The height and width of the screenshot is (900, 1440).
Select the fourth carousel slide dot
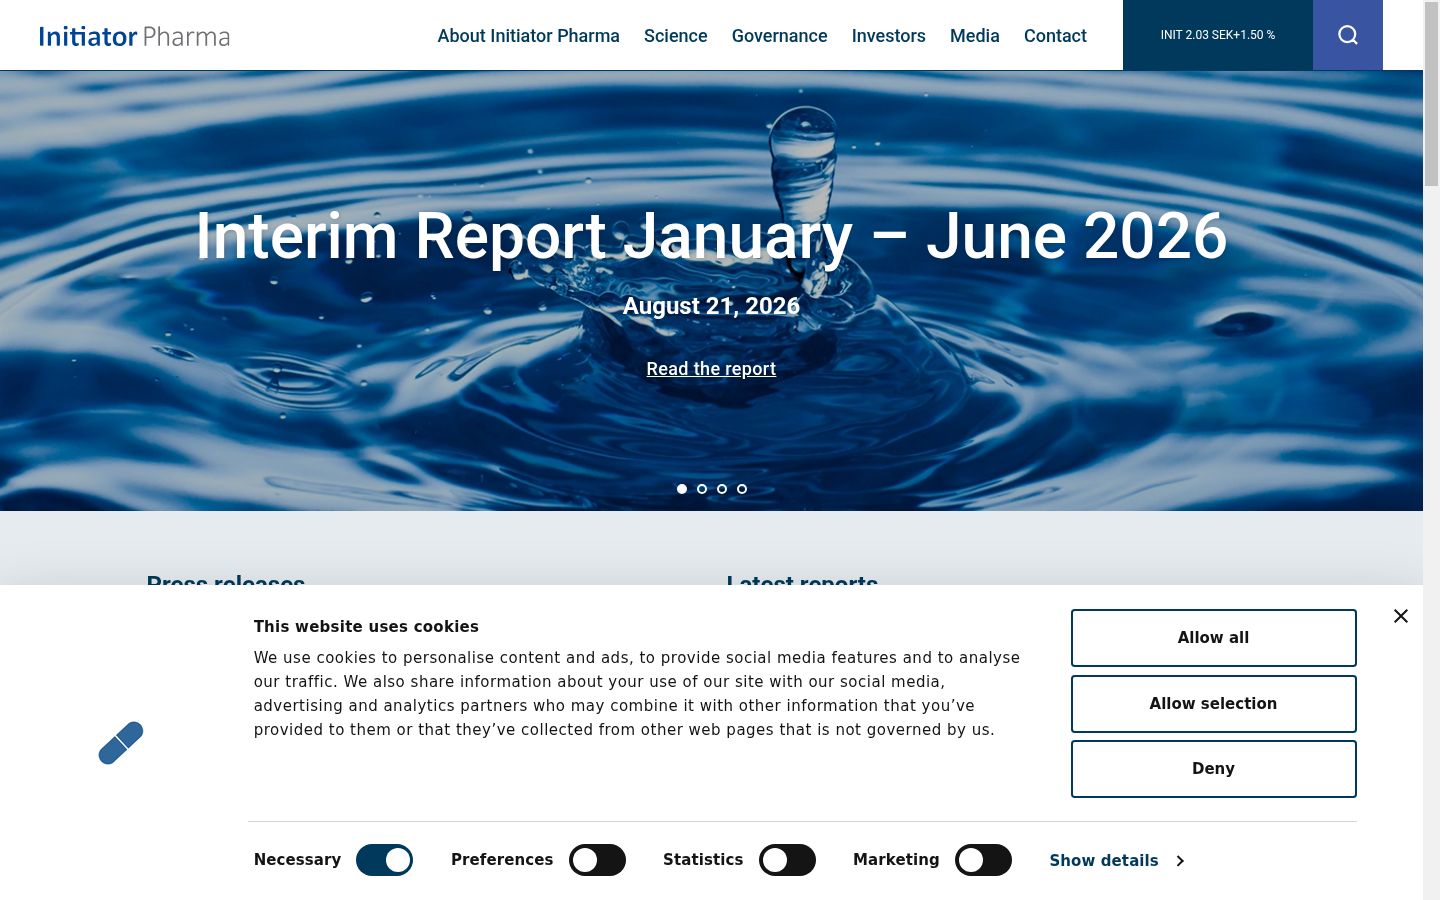pyautogui.click(x=742, y=489)
